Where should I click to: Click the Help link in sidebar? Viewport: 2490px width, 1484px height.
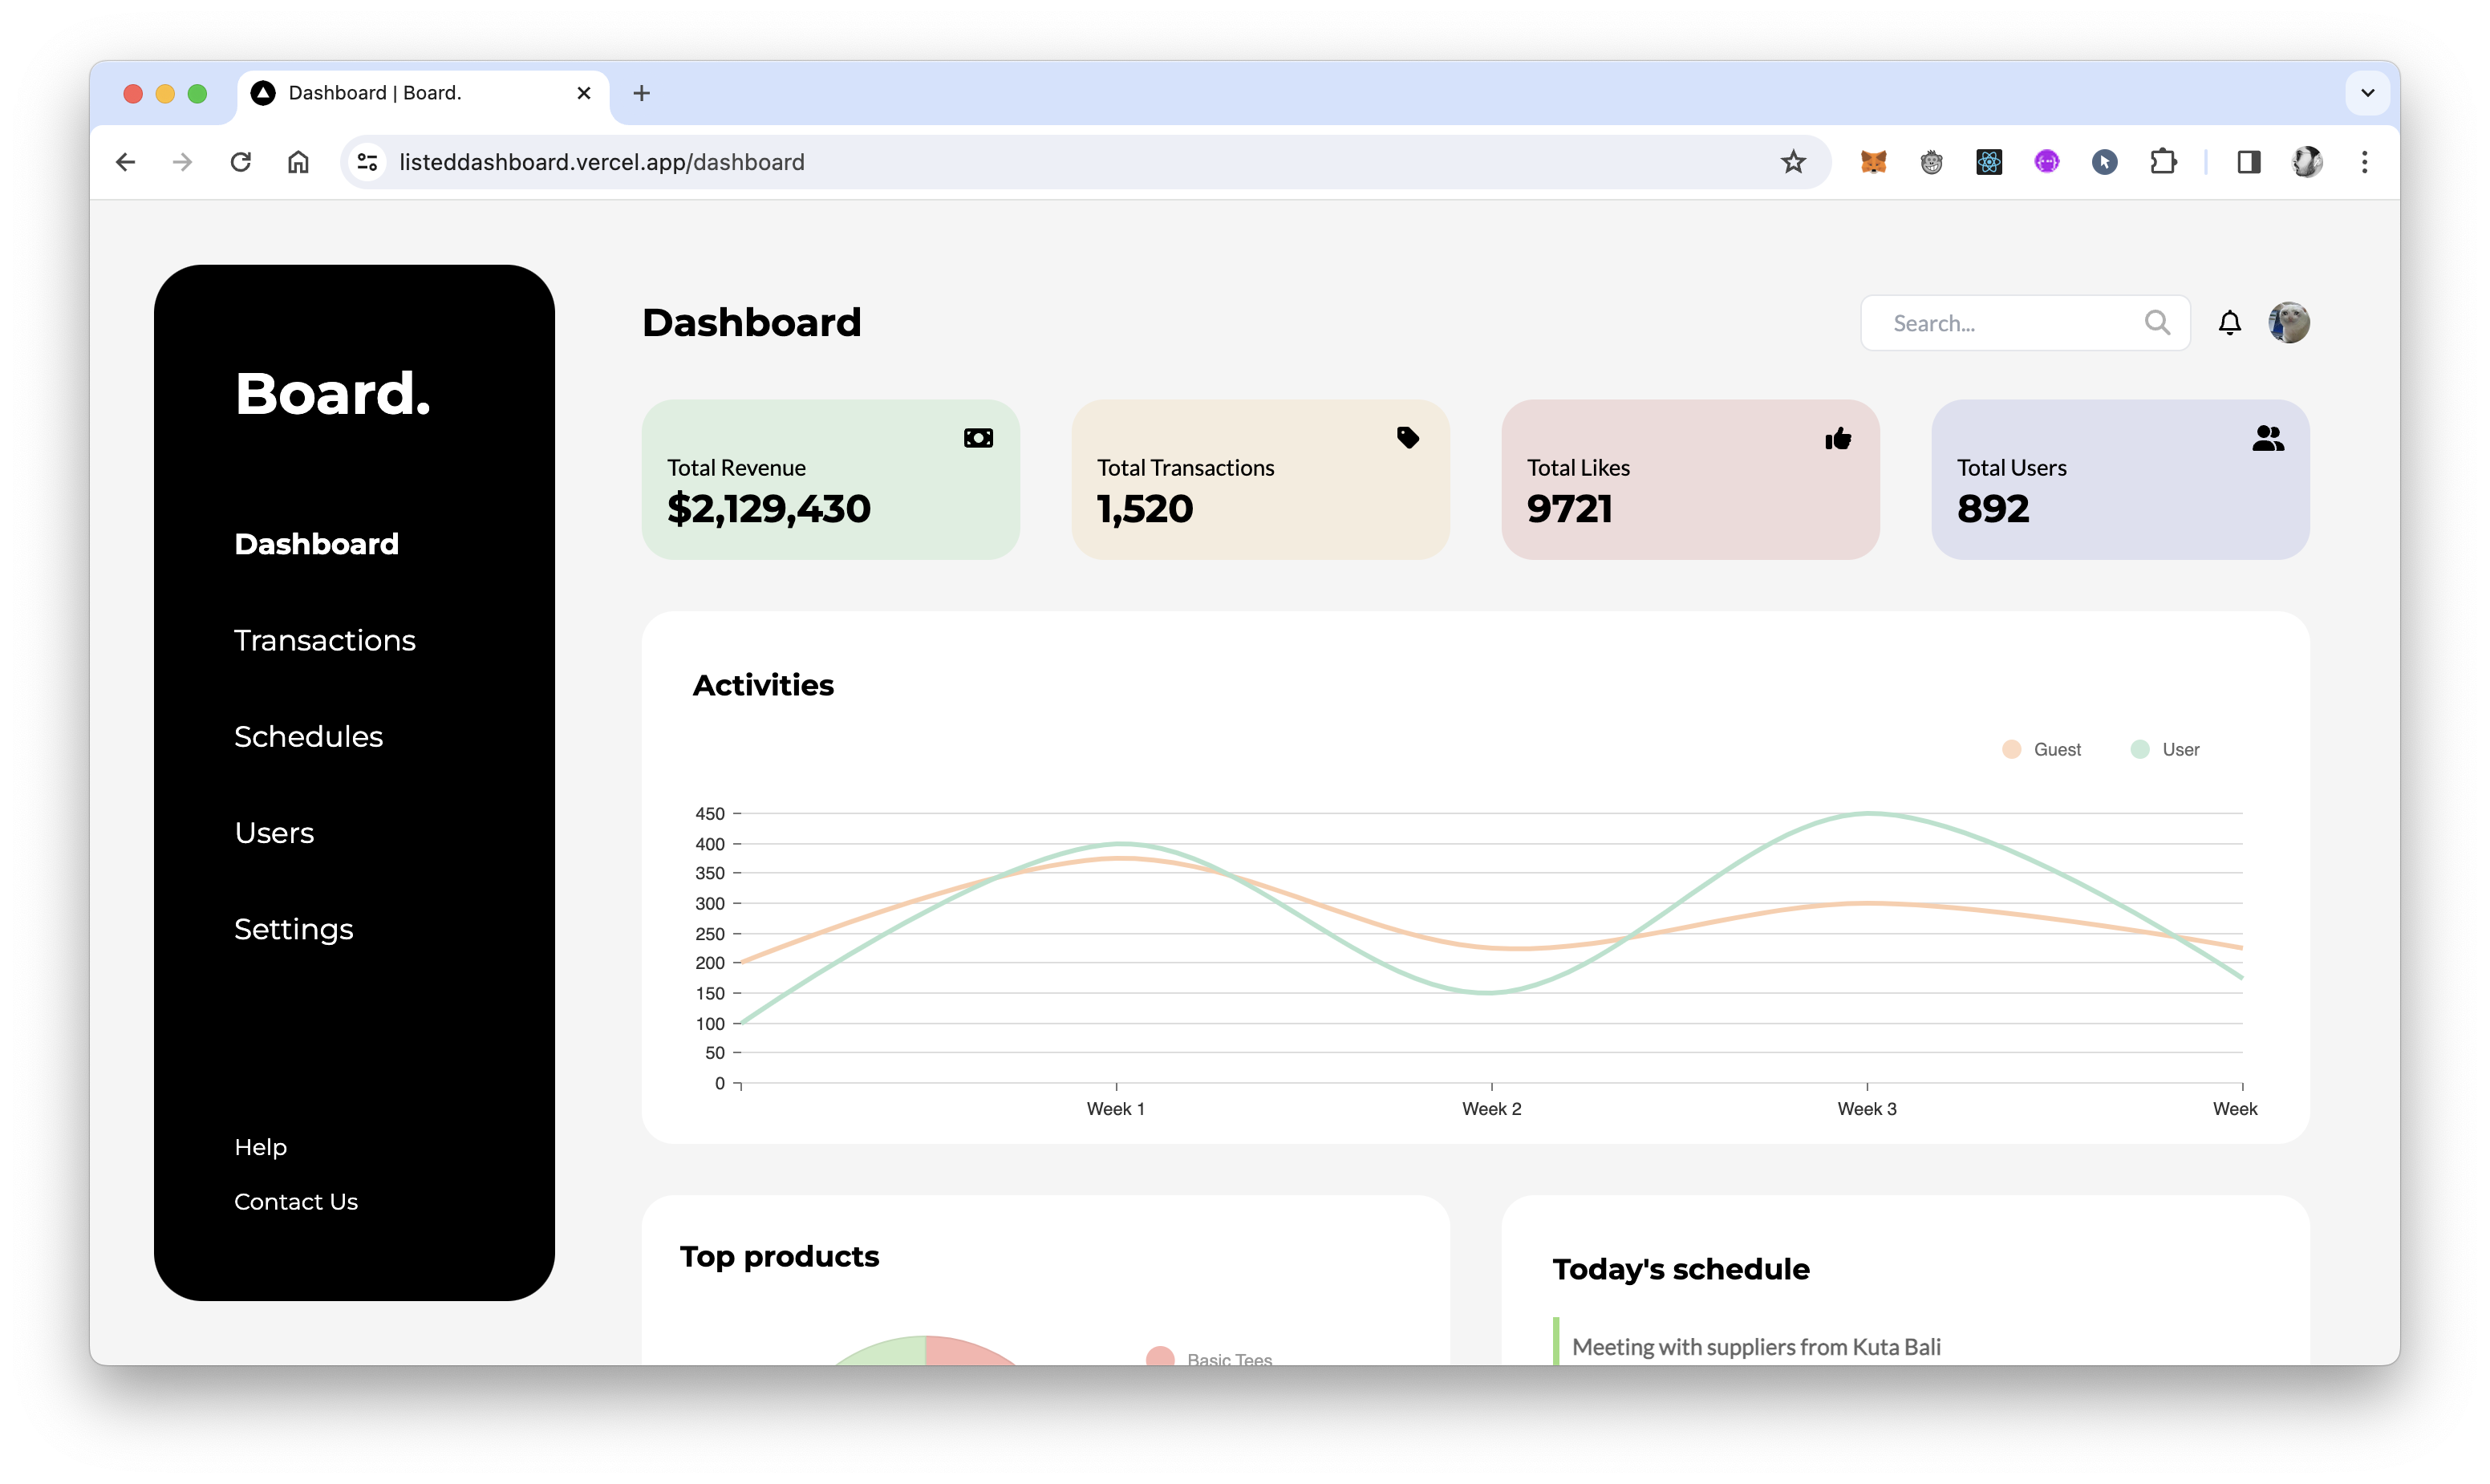pyautogui.click(x=260, y=1146)
